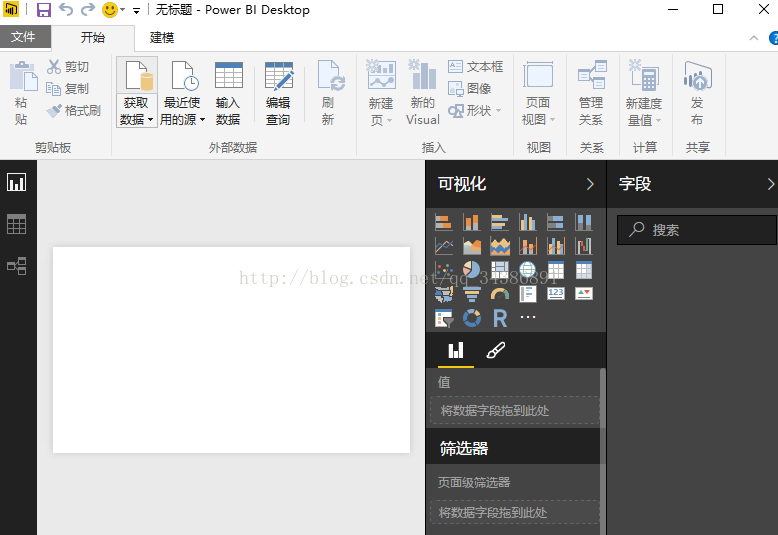Open the Quick Access Toolbar customize arrow

[136, 10]
